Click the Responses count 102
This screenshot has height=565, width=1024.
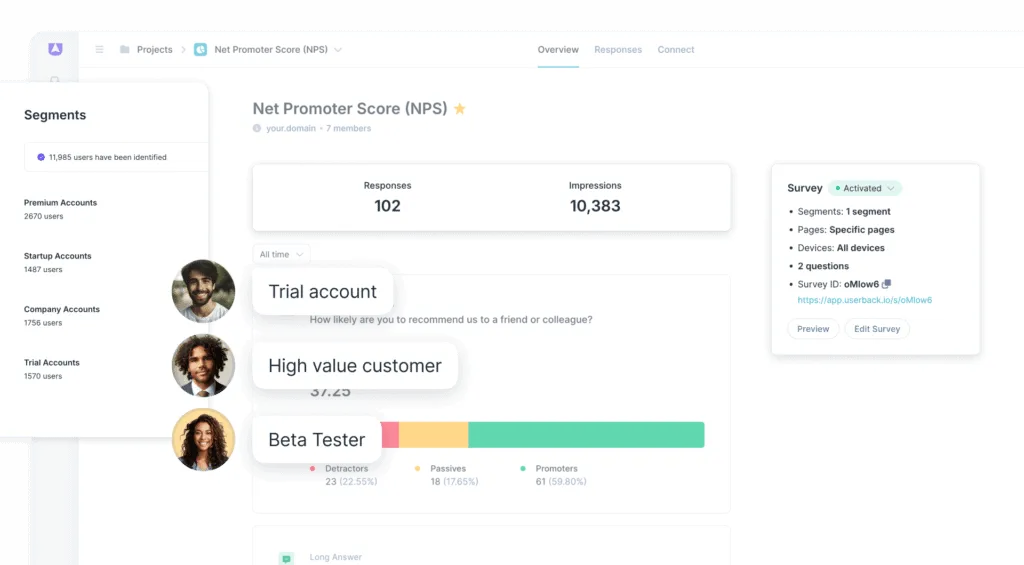point(387,206)
